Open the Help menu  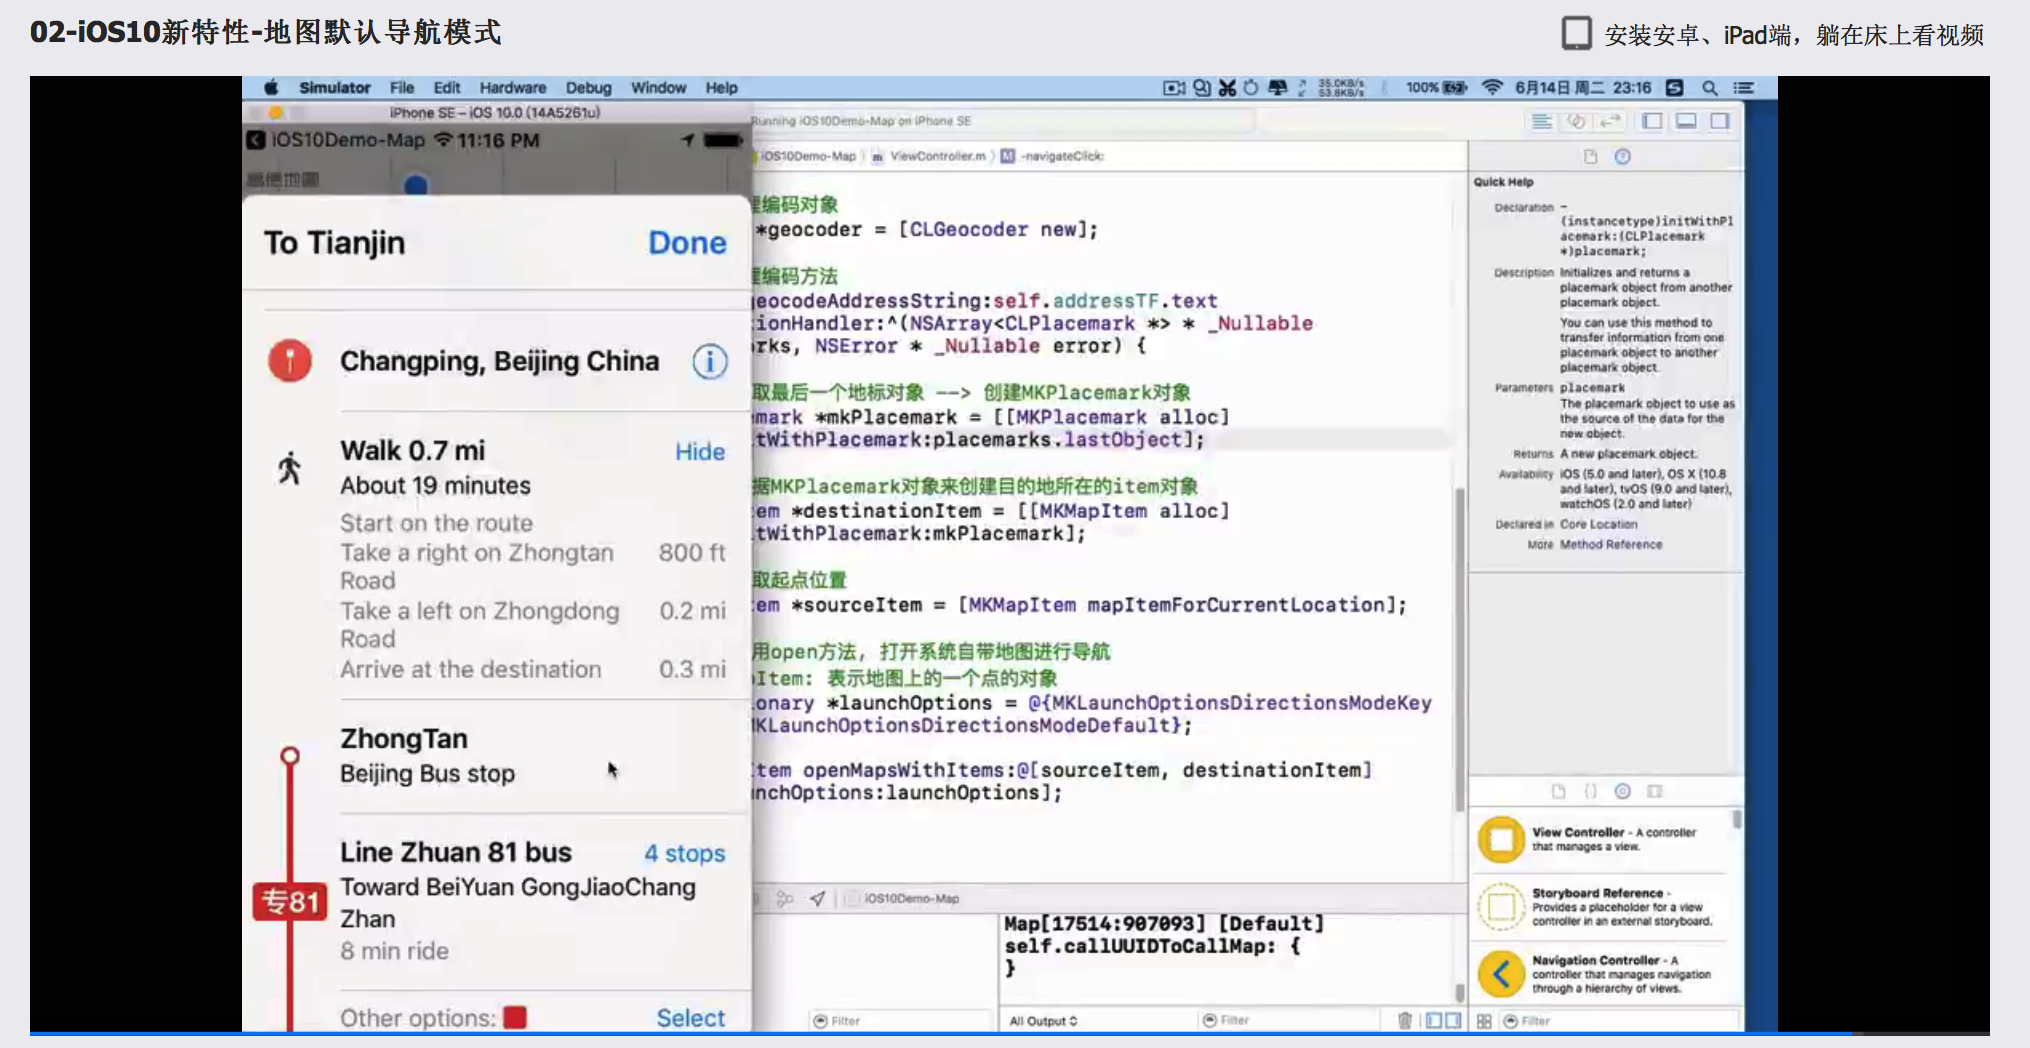[x=721, y=88]
